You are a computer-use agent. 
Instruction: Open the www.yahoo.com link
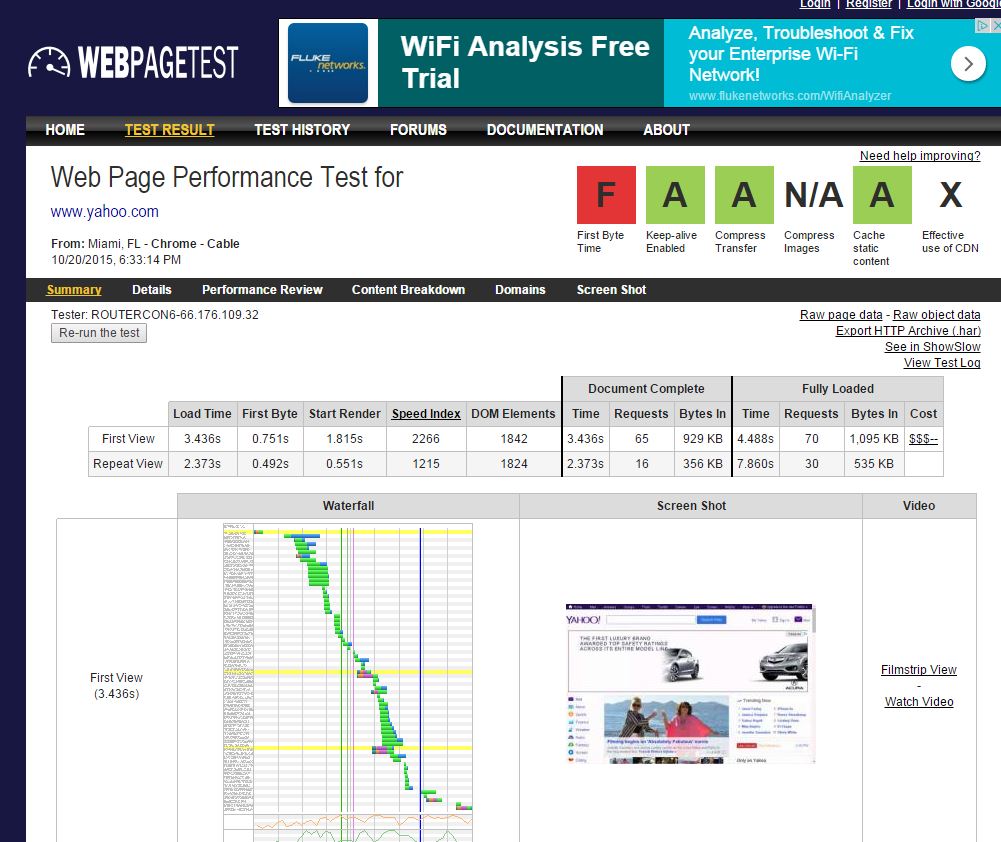pyautogui.click(x=105, y=211)
